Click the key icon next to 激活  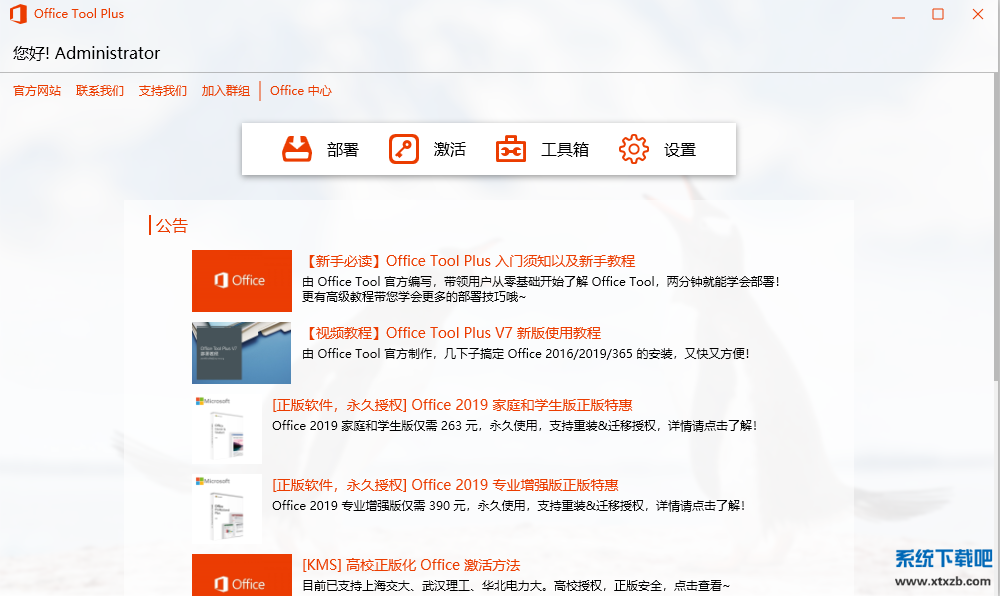coord(402,148)
